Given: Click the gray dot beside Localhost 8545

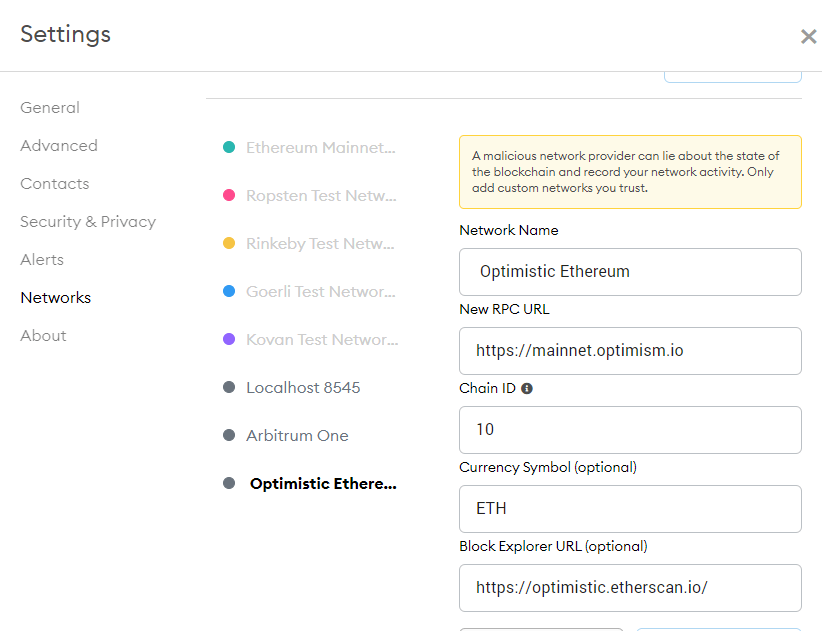Looking at the screenshot, I should point(228,386).
